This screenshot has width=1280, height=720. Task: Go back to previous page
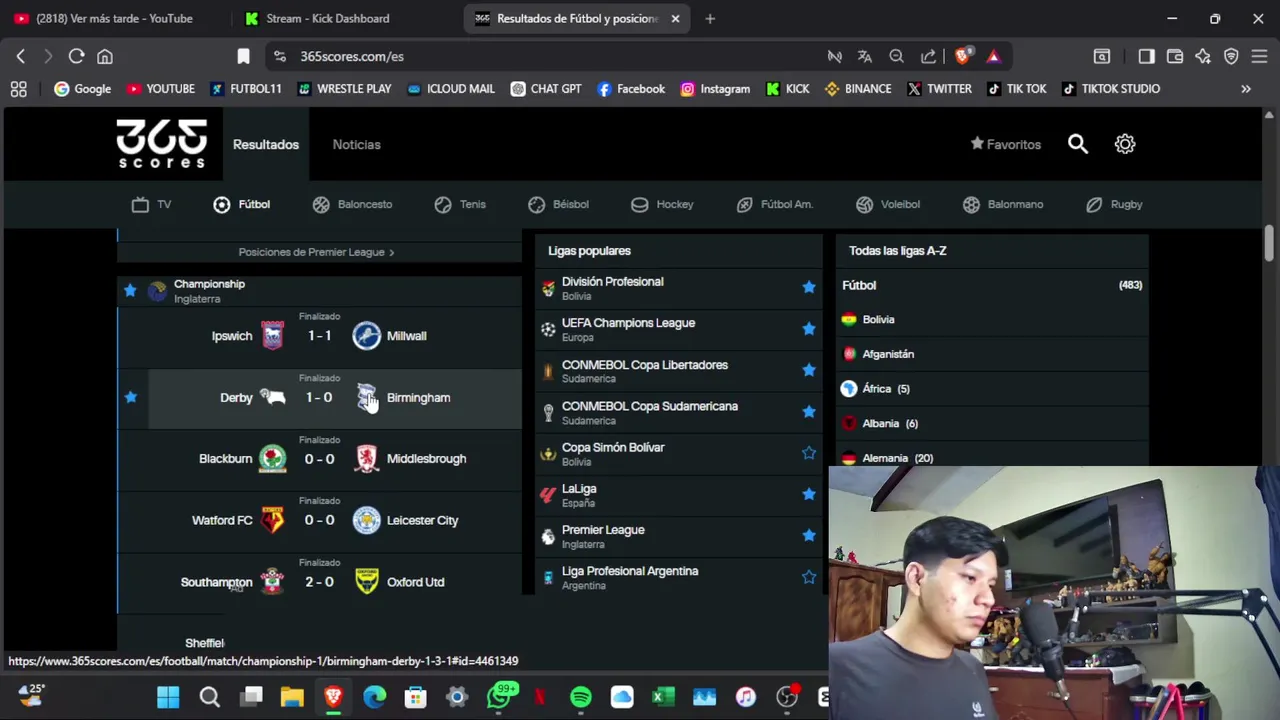pyautogui.click(x=20, y=56)
